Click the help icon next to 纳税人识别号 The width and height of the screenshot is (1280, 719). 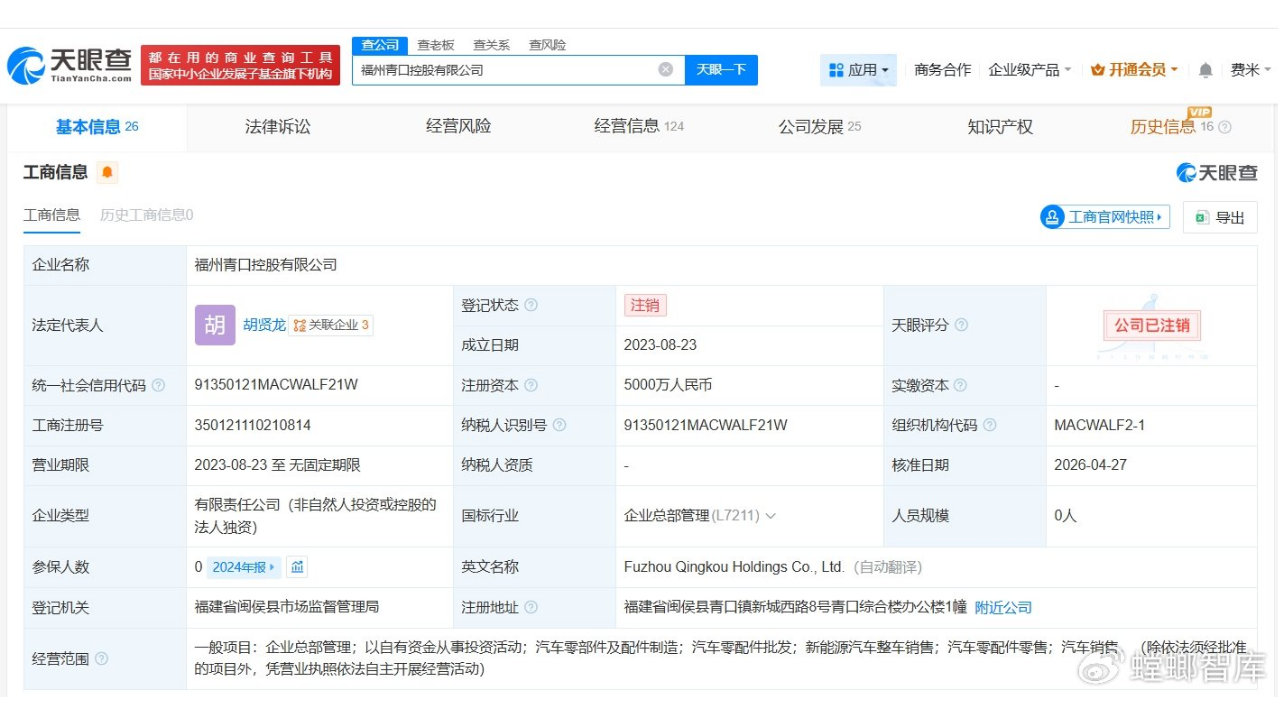(x=559, y=425)
